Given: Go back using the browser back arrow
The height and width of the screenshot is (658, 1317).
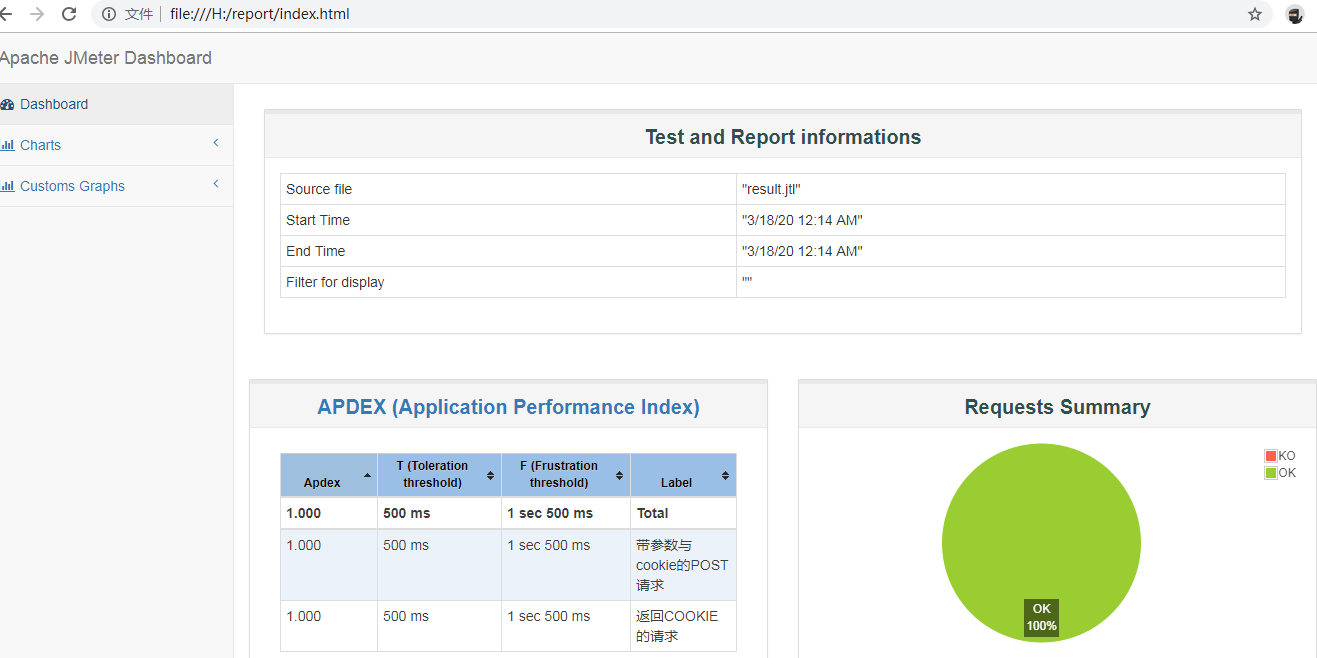Looking at the screenshot, I should coord(5,14).
